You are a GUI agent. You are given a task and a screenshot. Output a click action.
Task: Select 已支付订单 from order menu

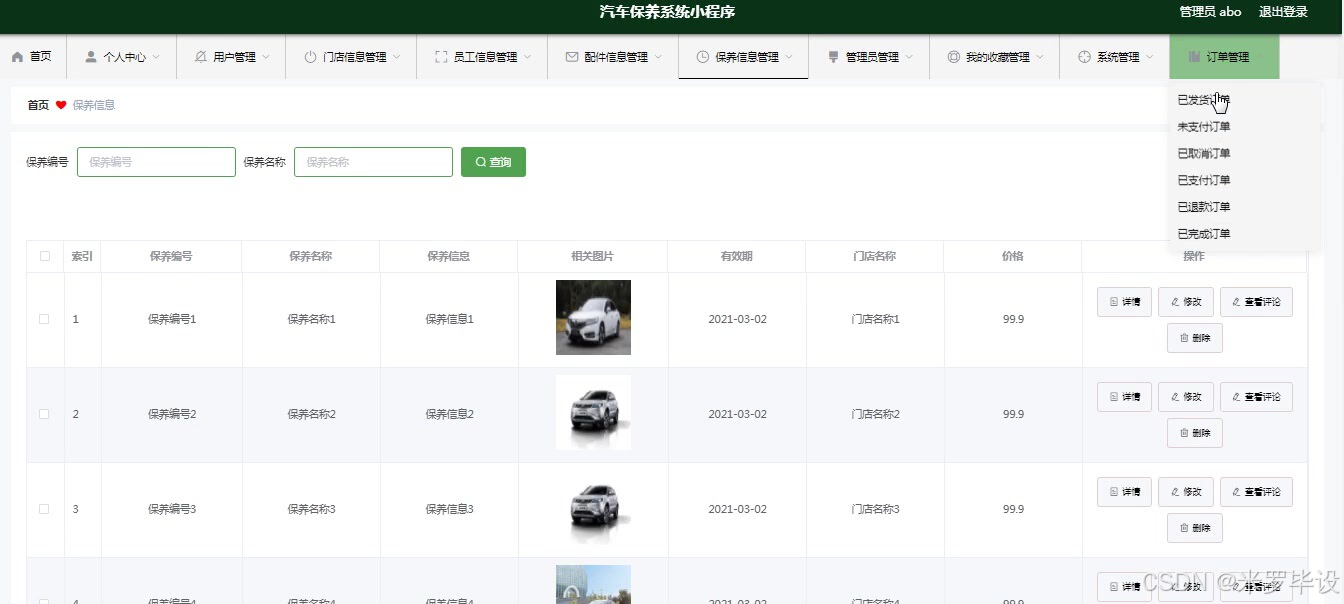pos(1204,180)
